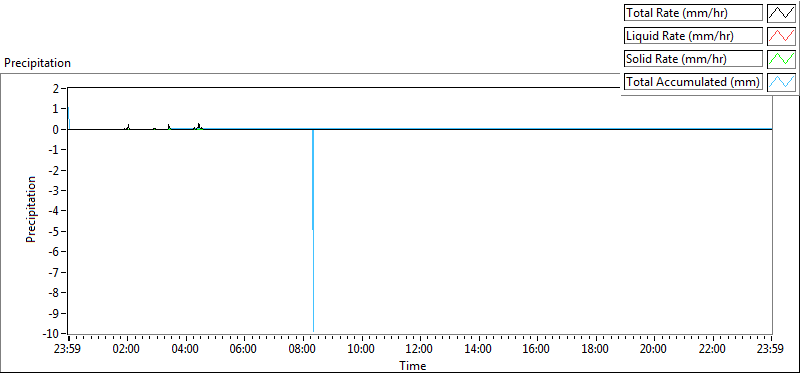This screenshot has height=373, width=800.
Task: Click the Total Accumulated blue line swatch
Action: coord(782,82)
